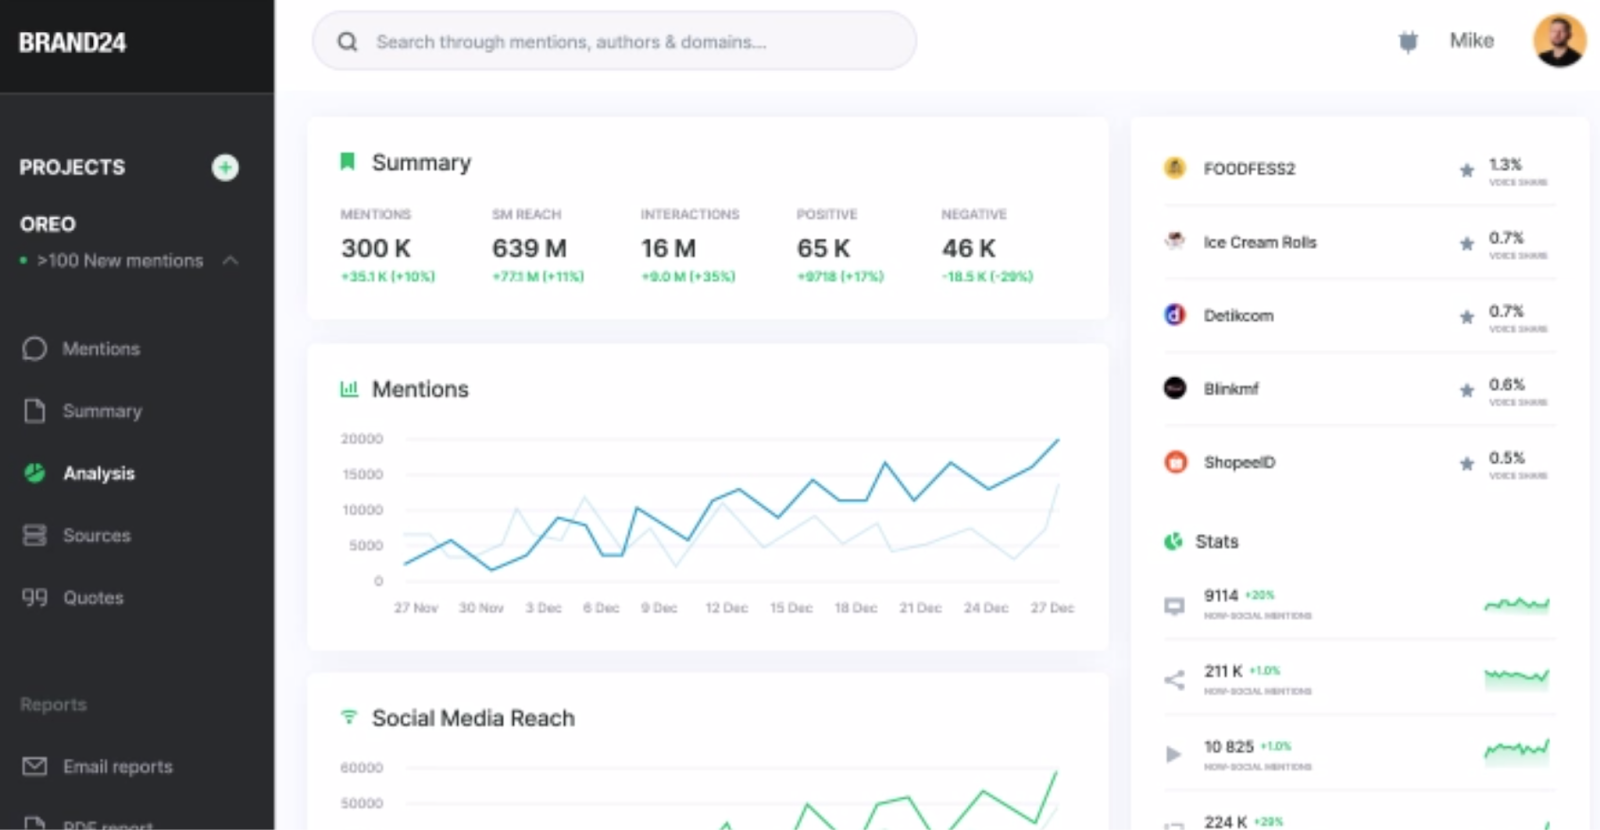This screenshot has height=830, width=1600.
Task: Click the share icon beside 211 K
Action: (x=1174, y=680)
